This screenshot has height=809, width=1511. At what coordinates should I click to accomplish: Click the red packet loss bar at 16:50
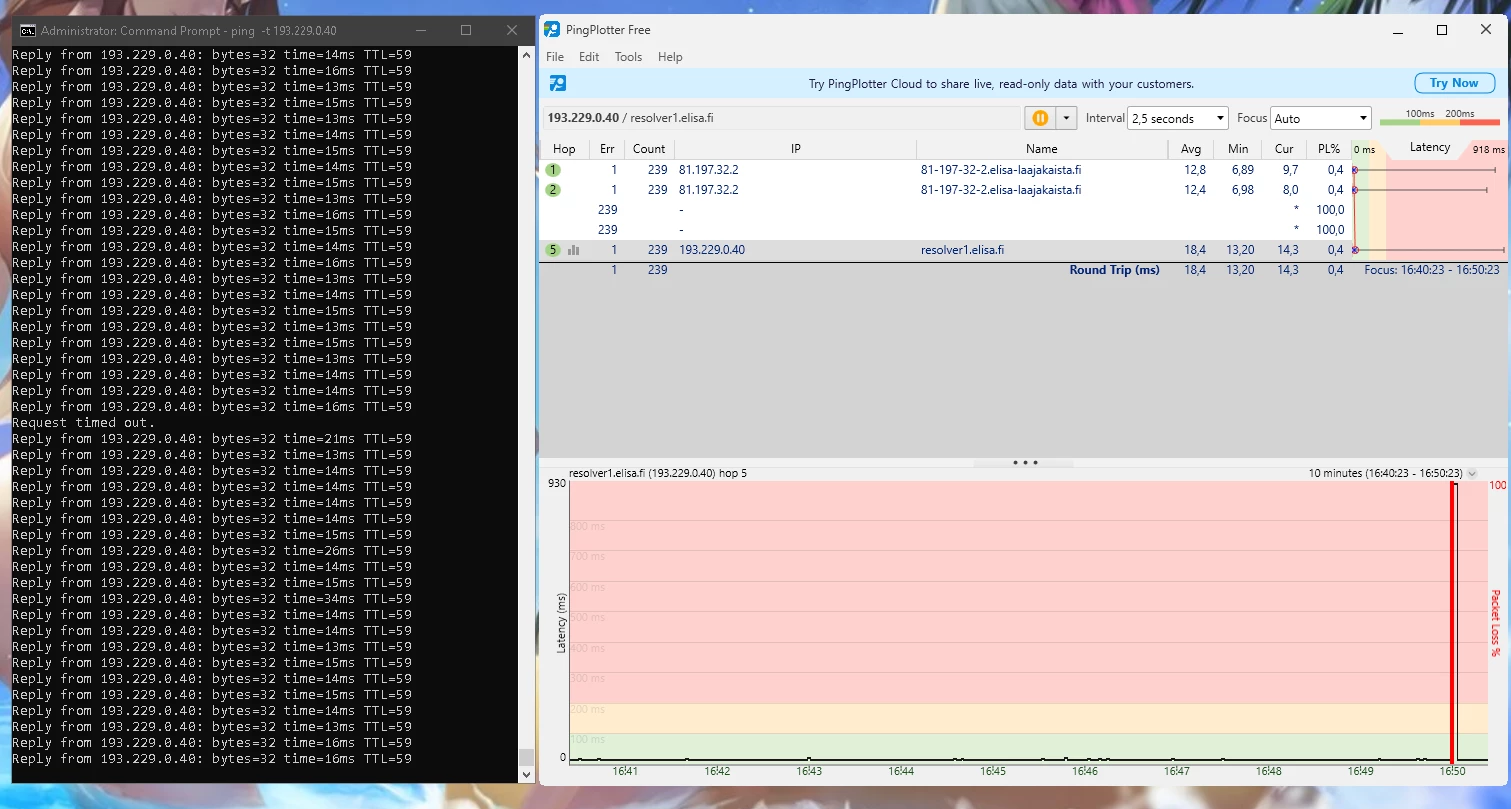(1452, 622)
